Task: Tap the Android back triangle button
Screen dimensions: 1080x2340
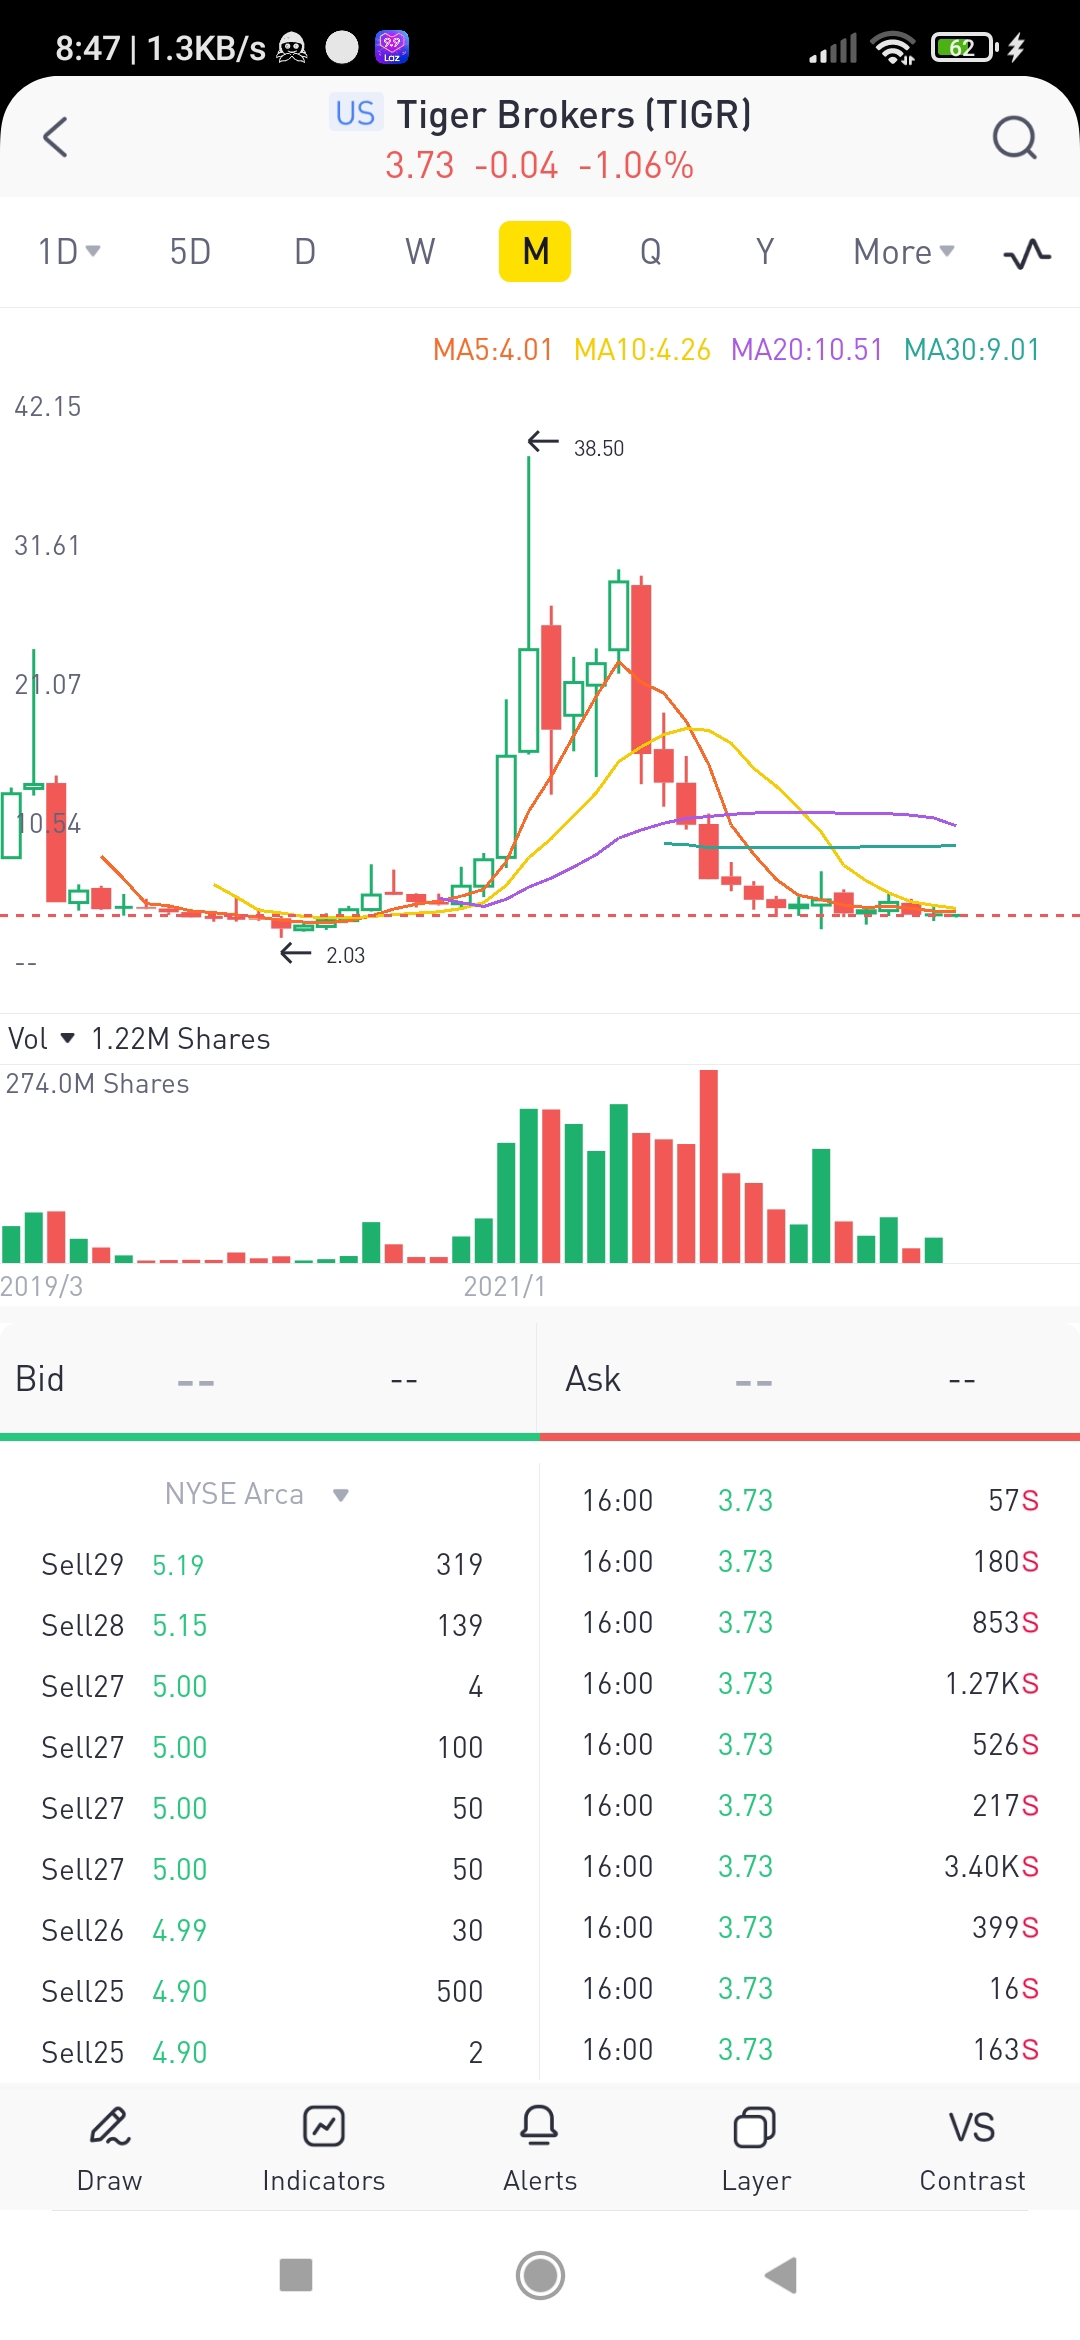Action: pos(781,2275)
